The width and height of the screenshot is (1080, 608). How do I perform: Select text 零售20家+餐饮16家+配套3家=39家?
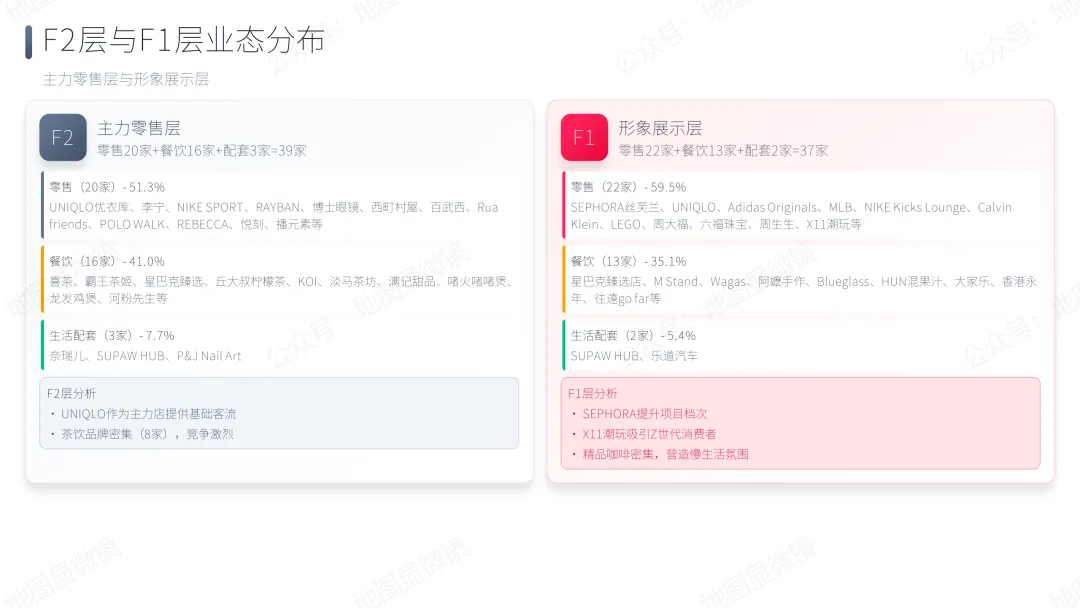pos(202,150)
